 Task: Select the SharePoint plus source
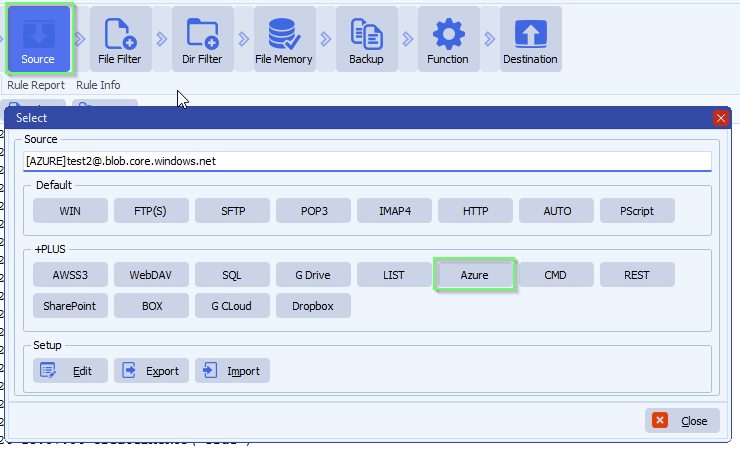click(70, 306)
